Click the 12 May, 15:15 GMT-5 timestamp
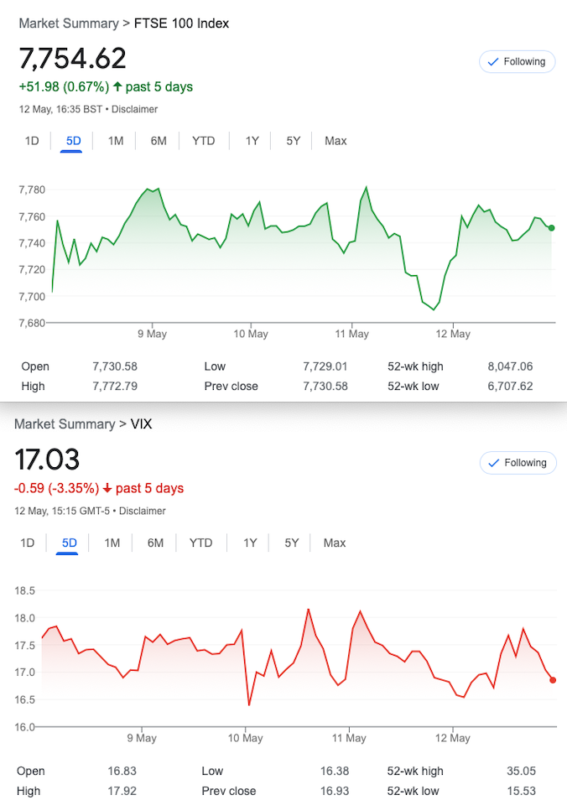 tap(62, 511)
